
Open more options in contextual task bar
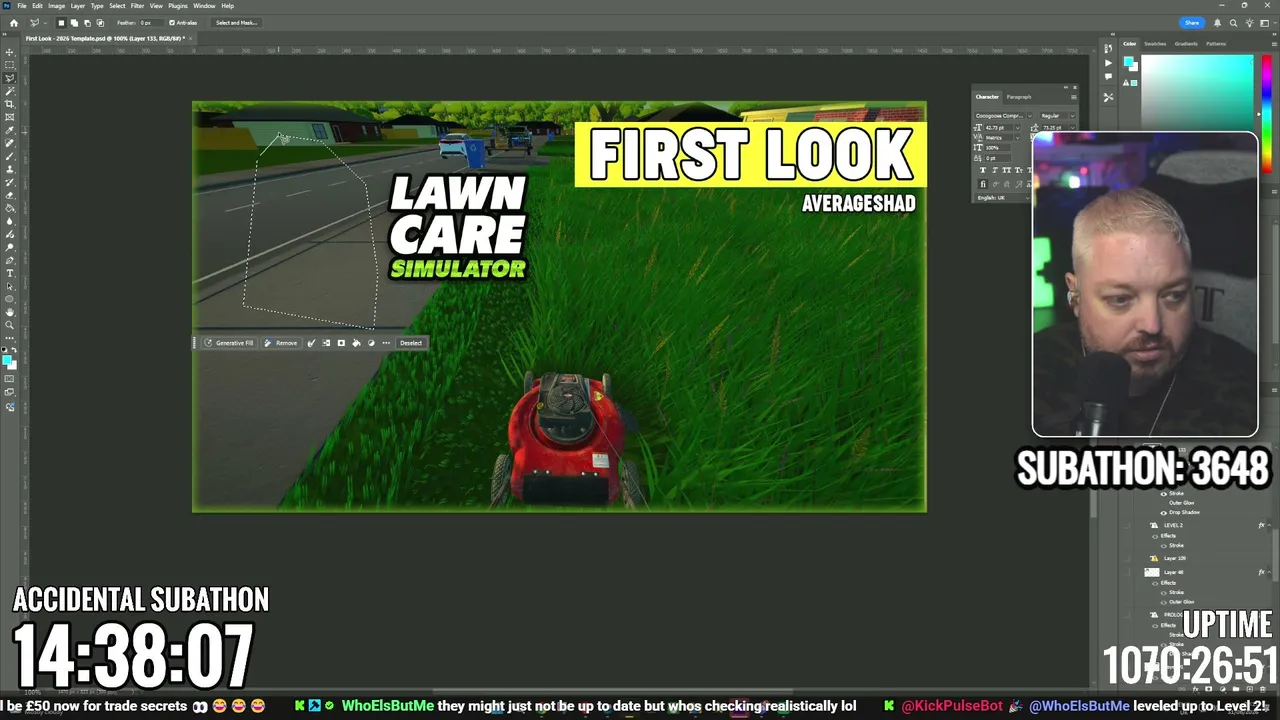[386, 343]
